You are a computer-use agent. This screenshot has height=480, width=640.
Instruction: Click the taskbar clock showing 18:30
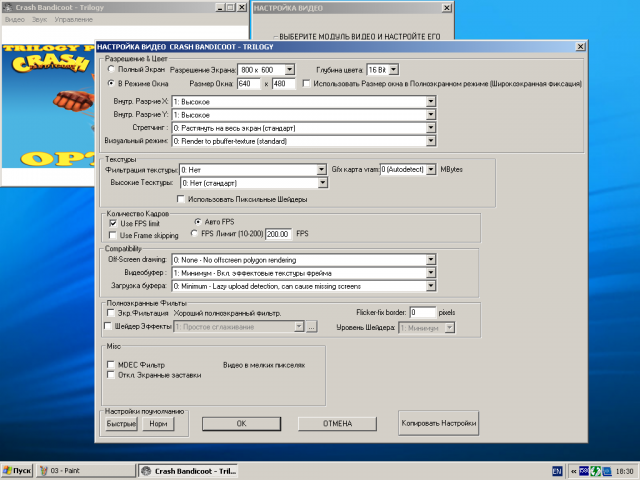click(x=624, y=471)
